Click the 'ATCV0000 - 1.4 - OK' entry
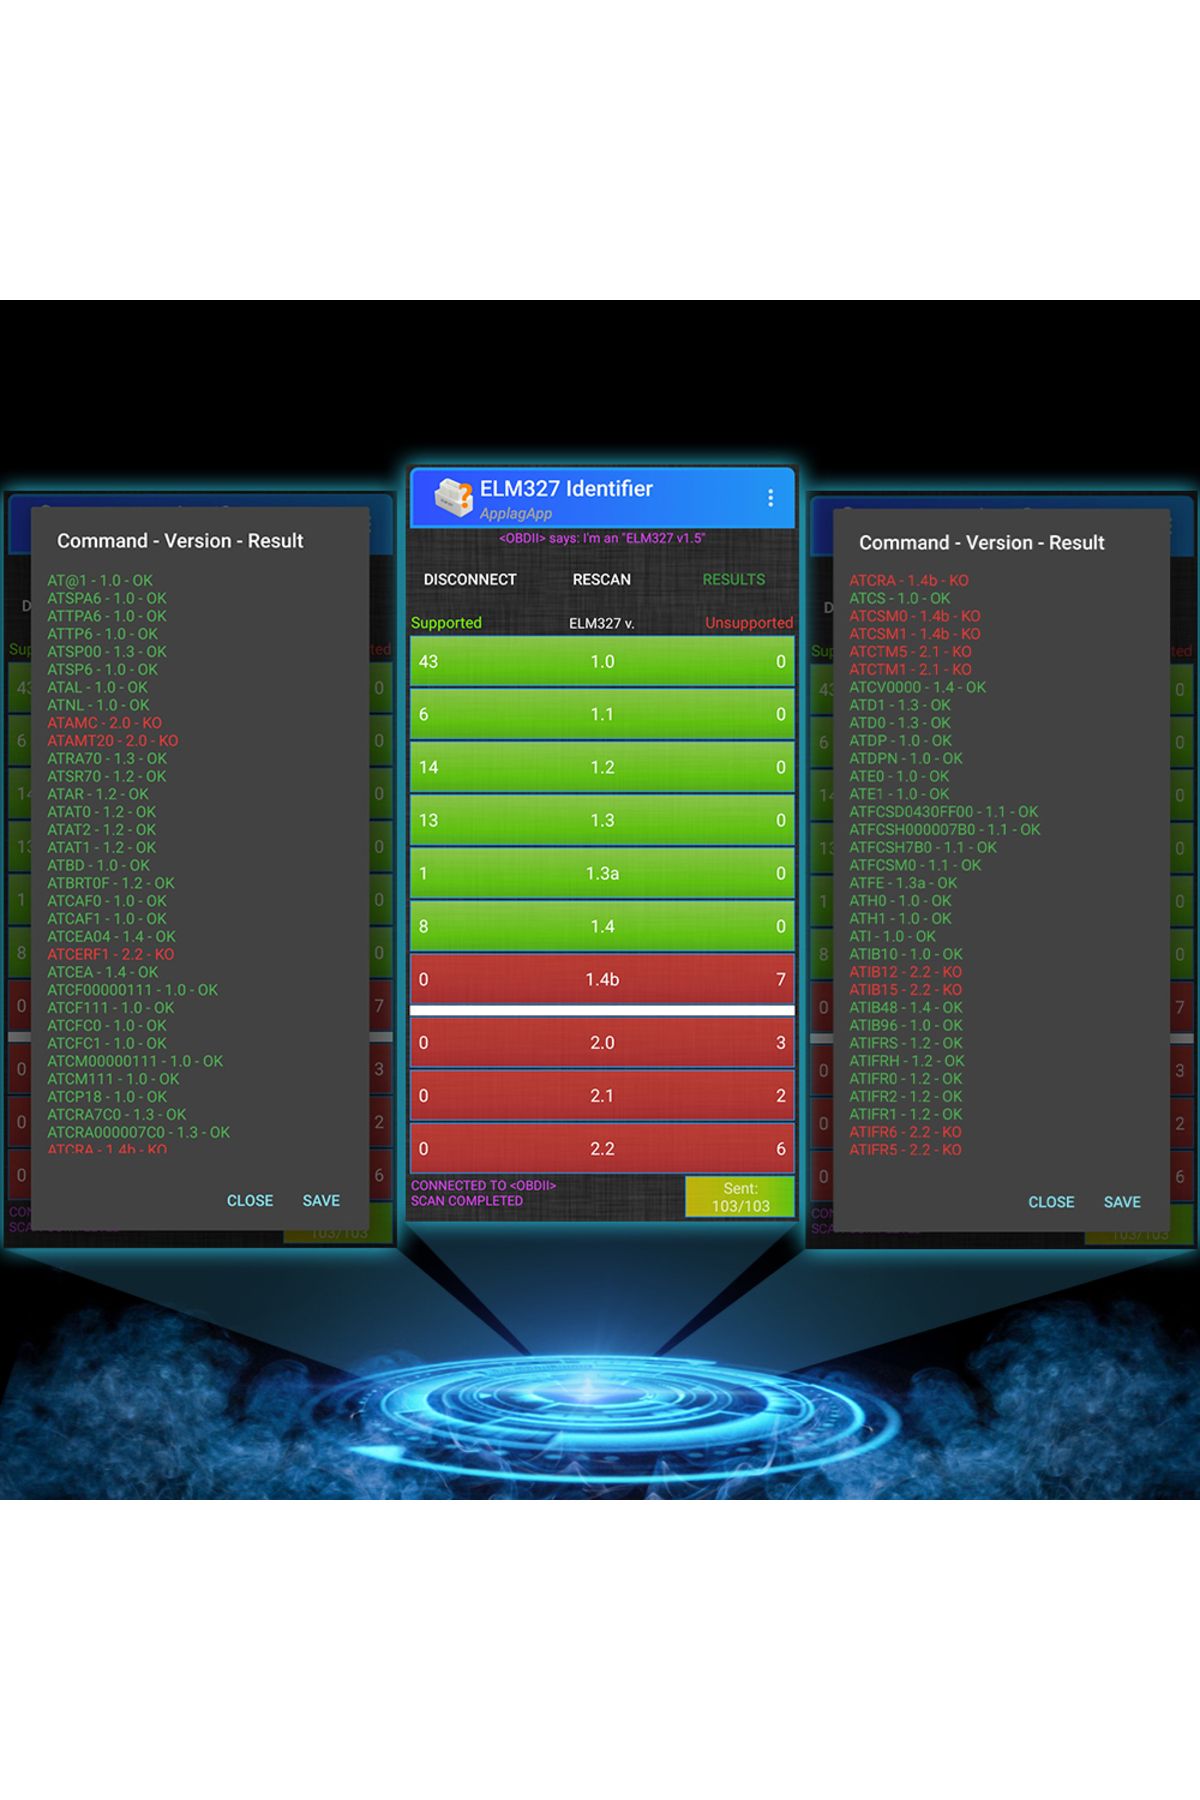This screenshot has height=1800, width=1200. point(917,687)
